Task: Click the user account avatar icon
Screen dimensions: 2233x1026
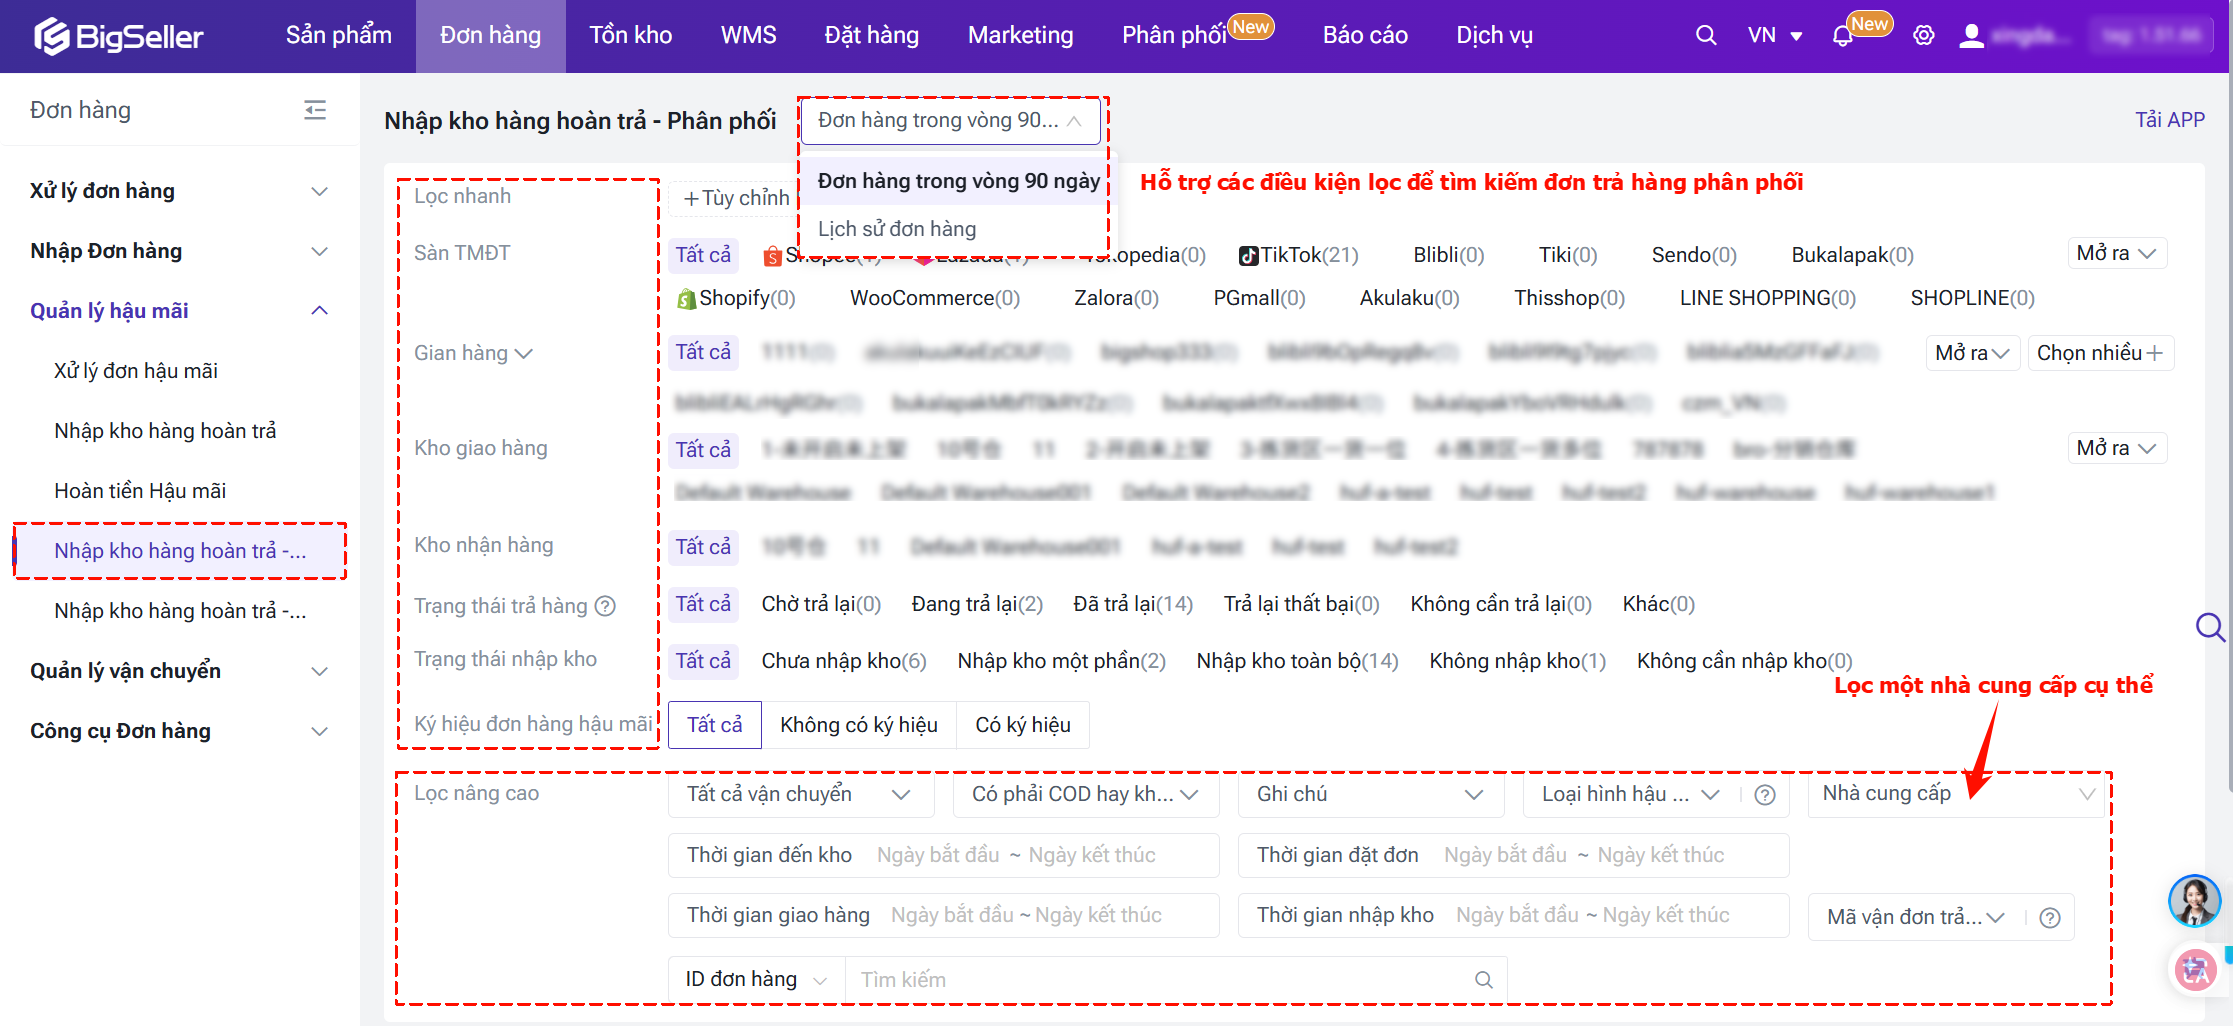Action: (x=1971, y=36)
